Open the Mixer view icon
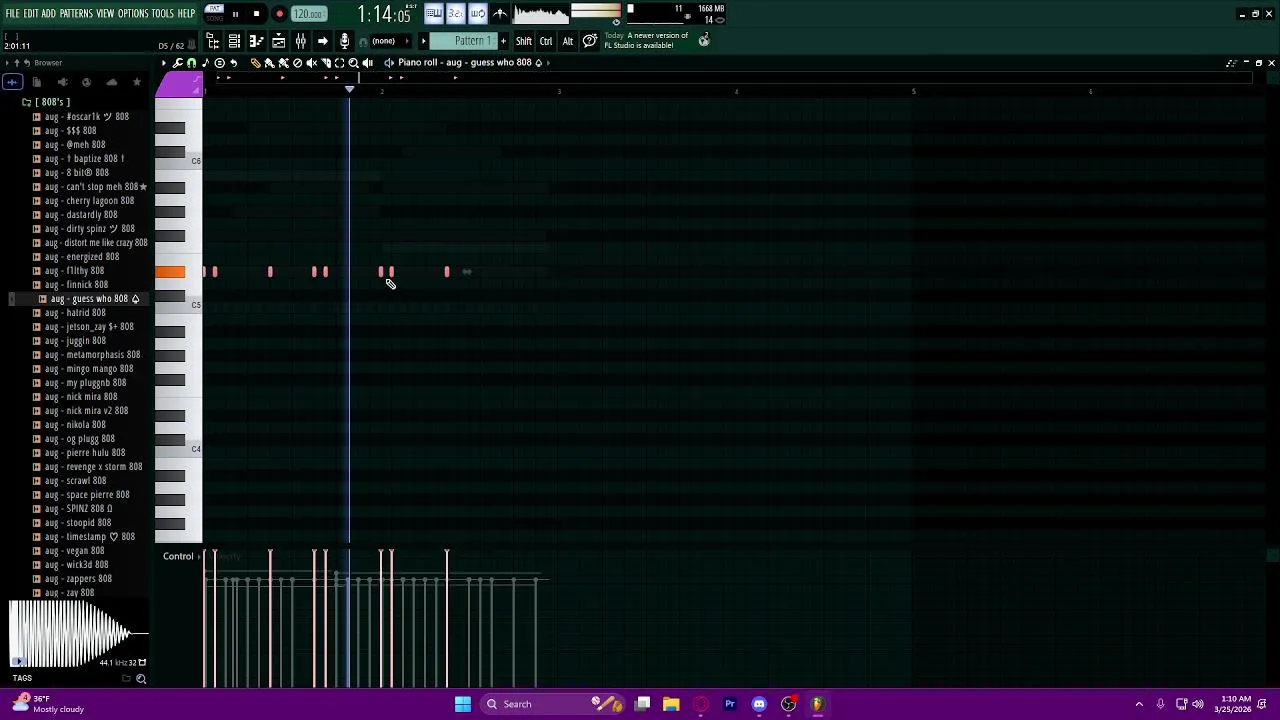The height and width of the screenshot is (720, 1280). [300, 41]
